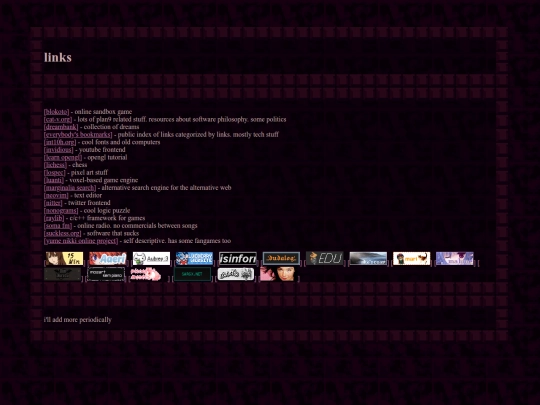This screenshot has height=405, width=540.
Task: Click 'collection of dreams' description
Action: pos(112,127)
